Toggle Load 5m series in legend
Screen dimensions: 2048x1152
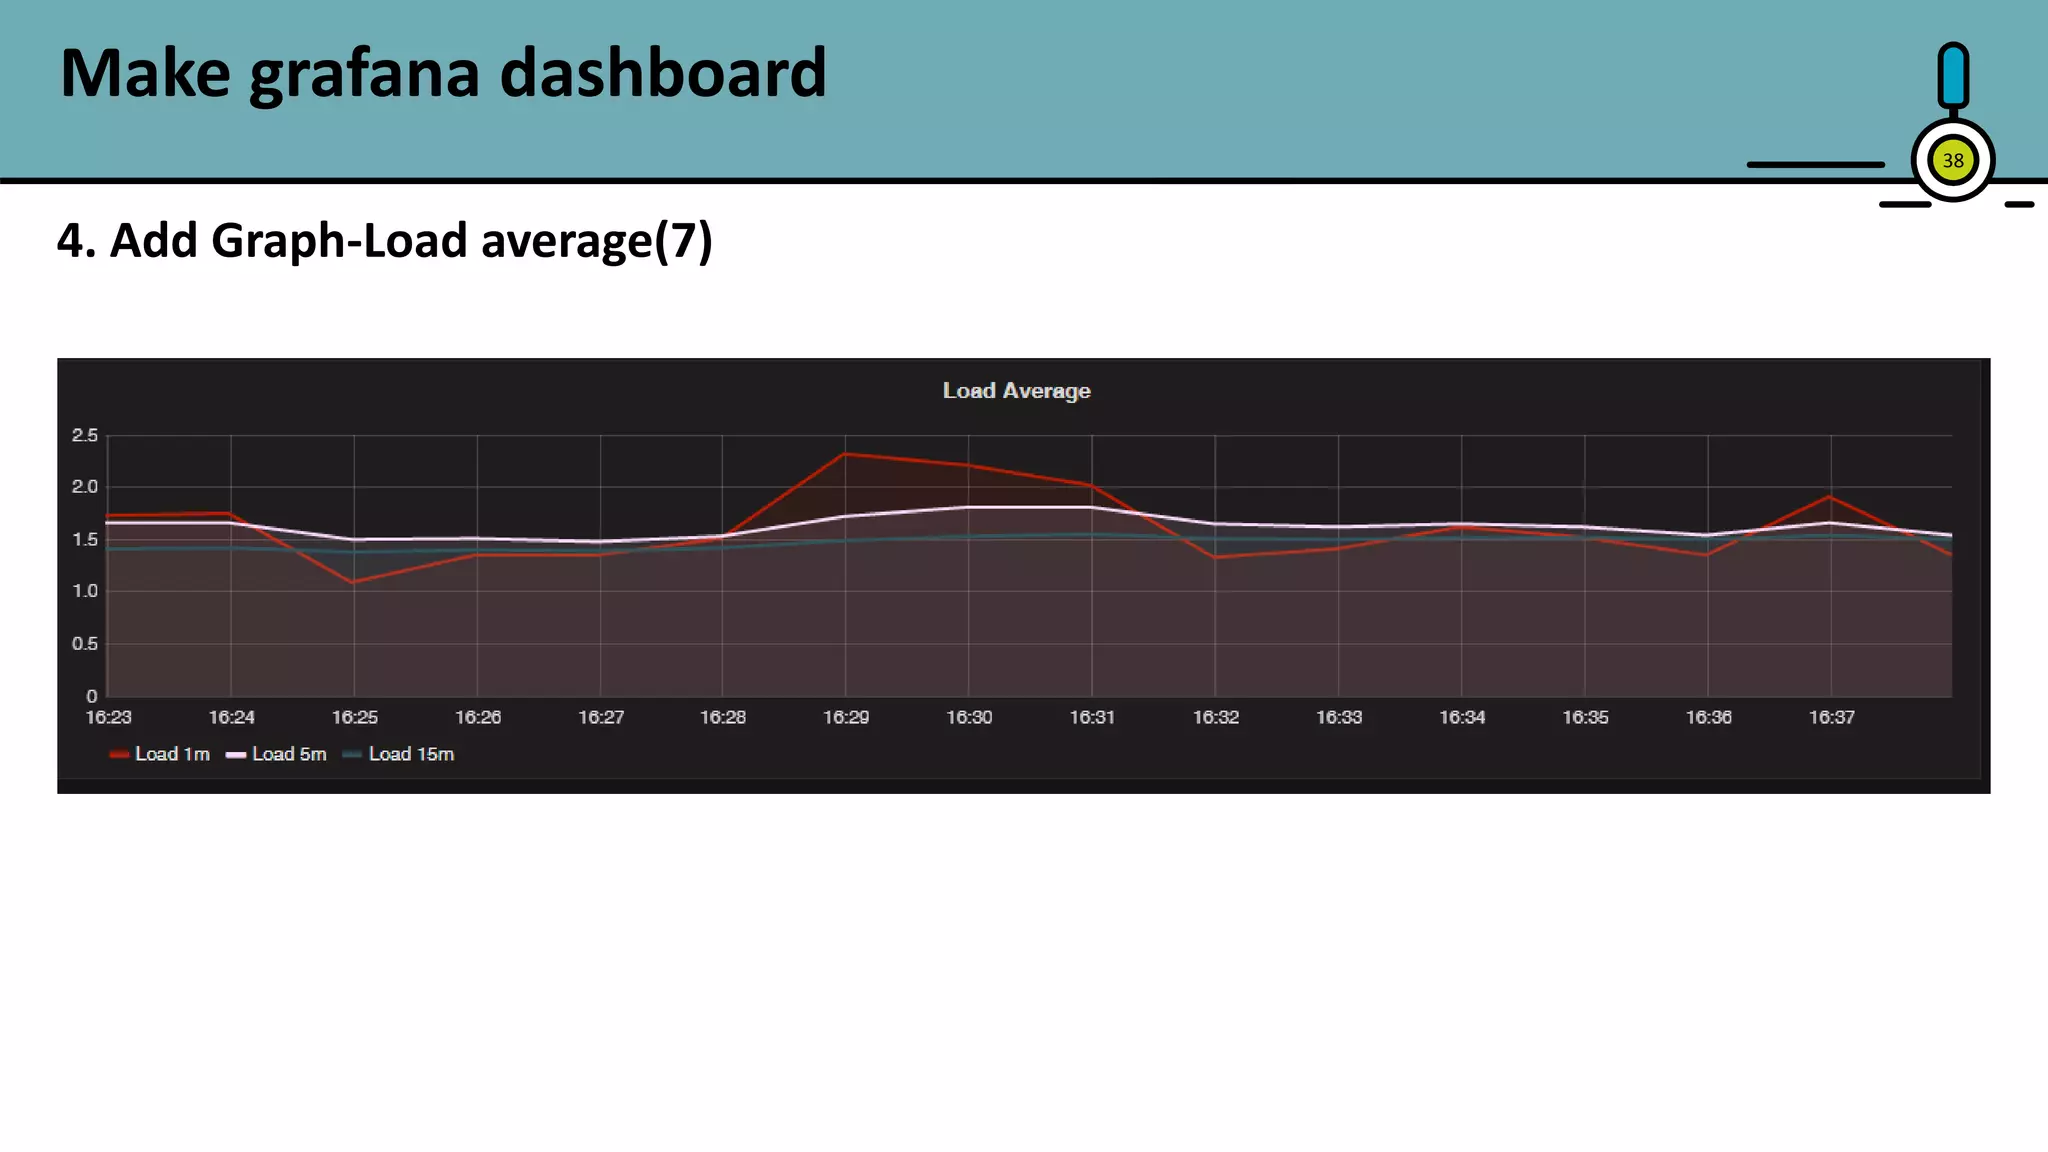coord(289,754)
